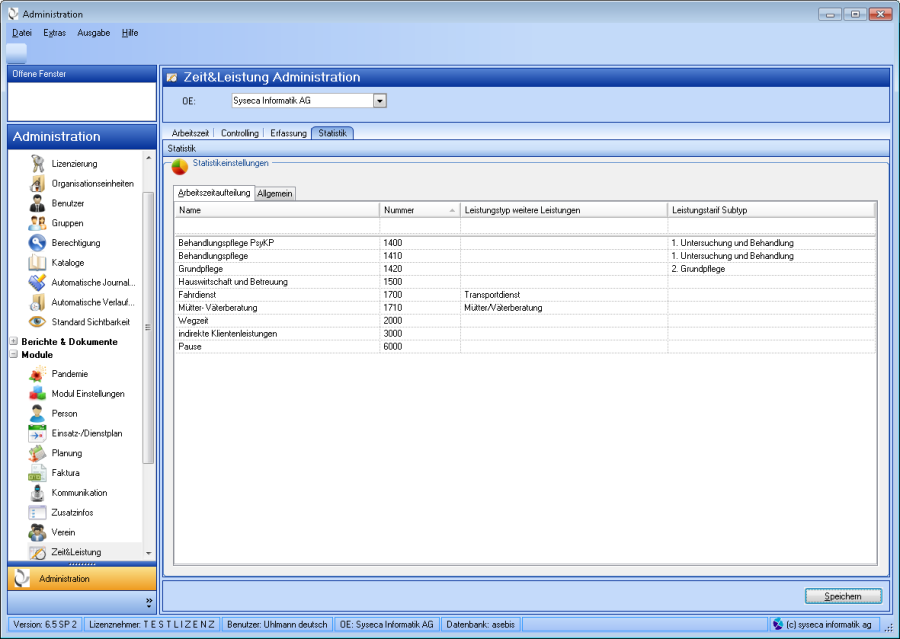The image size is (900, 639).
Task: Open the Einsatz-/Dienstplan calendar icon
Action: coord(37,433)
